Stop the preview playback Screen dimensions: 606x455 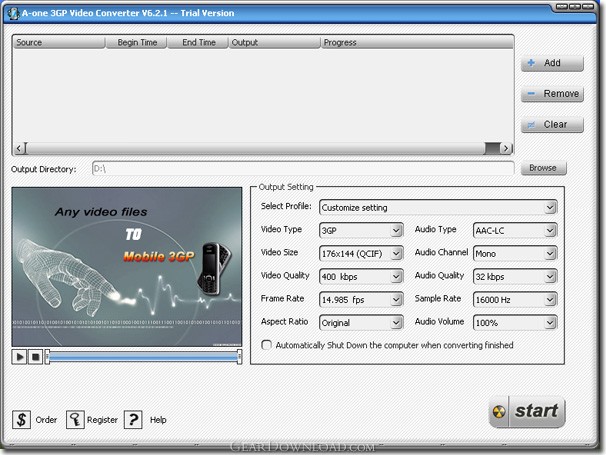(35, 357)
